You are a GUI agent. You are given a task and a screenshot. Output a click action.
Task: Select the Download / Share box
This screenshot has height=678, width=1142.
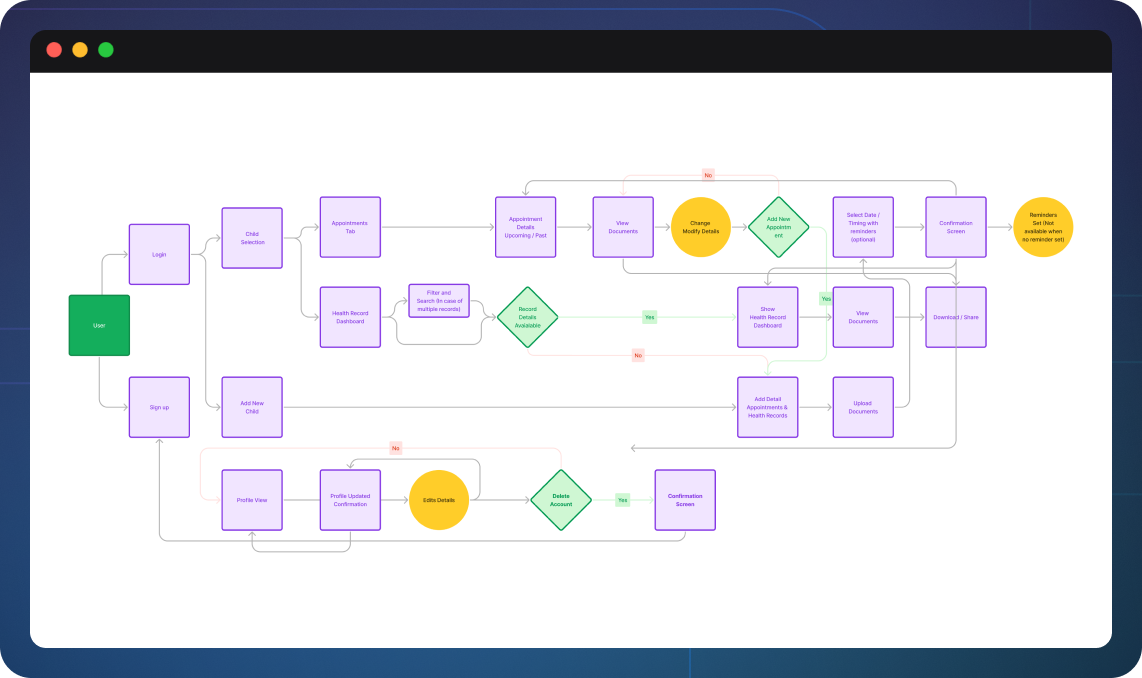[955, 317]
